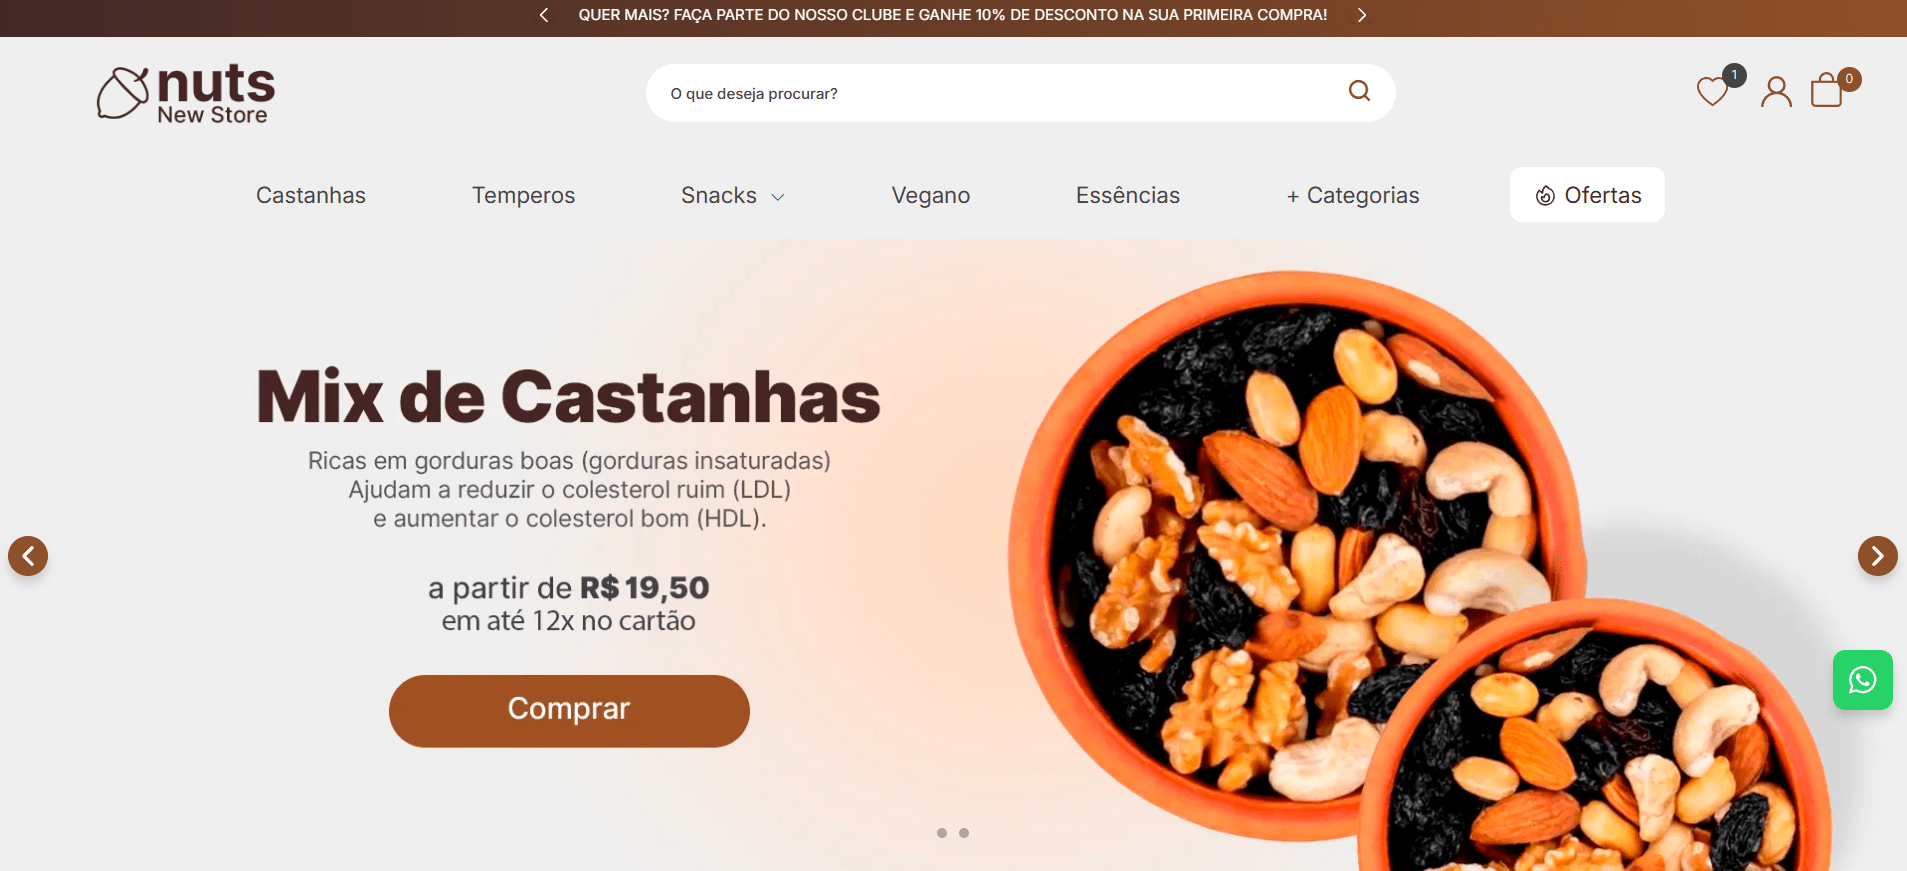
Task: Go to previous banner slide arrow
Action: [28, 556]
